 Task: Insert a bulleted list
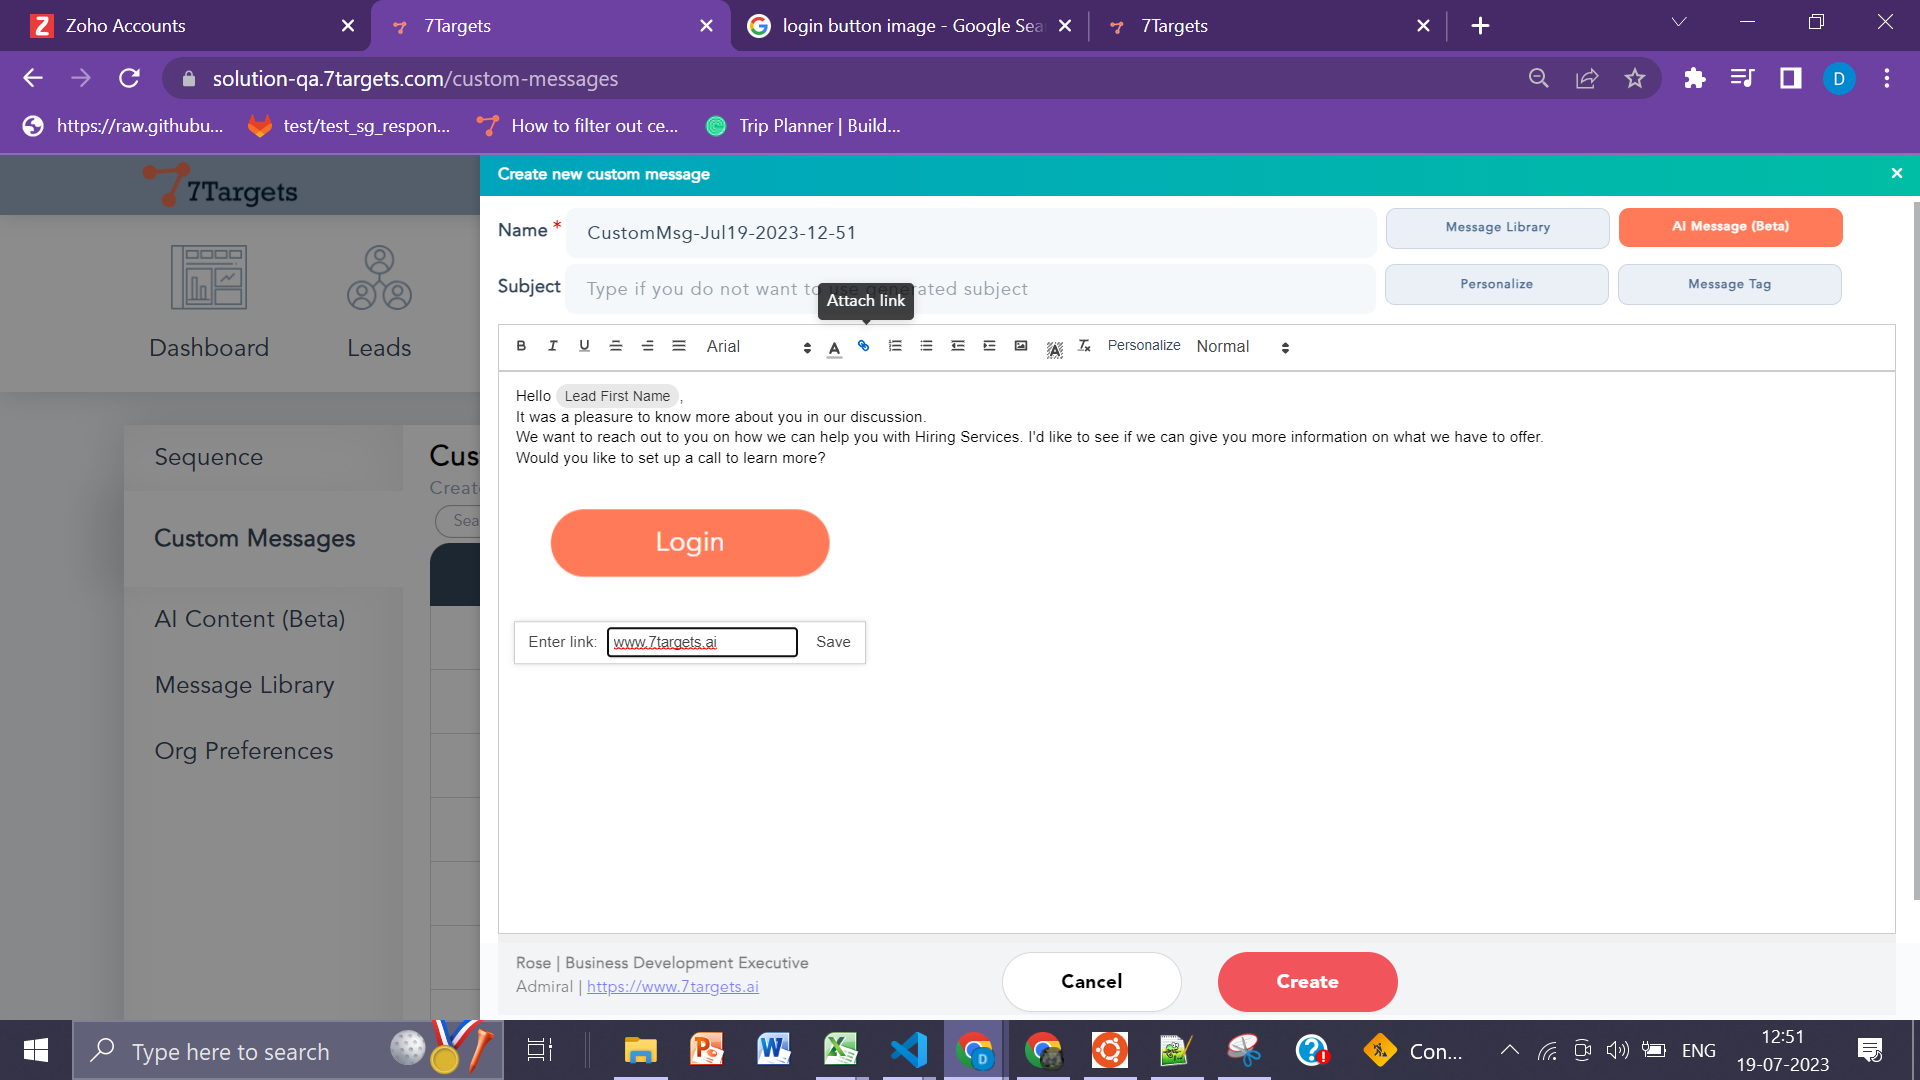coord(926,346)
